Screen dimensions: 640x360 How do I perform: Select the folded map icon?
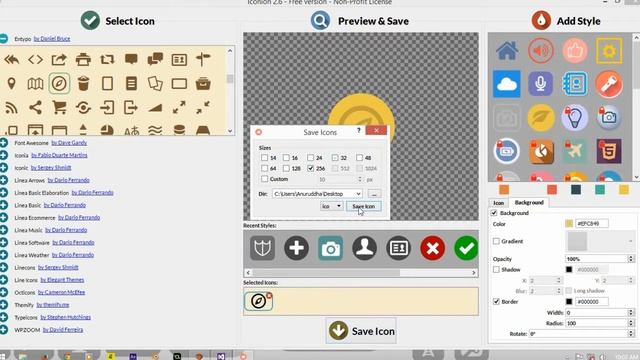[36, 84]
